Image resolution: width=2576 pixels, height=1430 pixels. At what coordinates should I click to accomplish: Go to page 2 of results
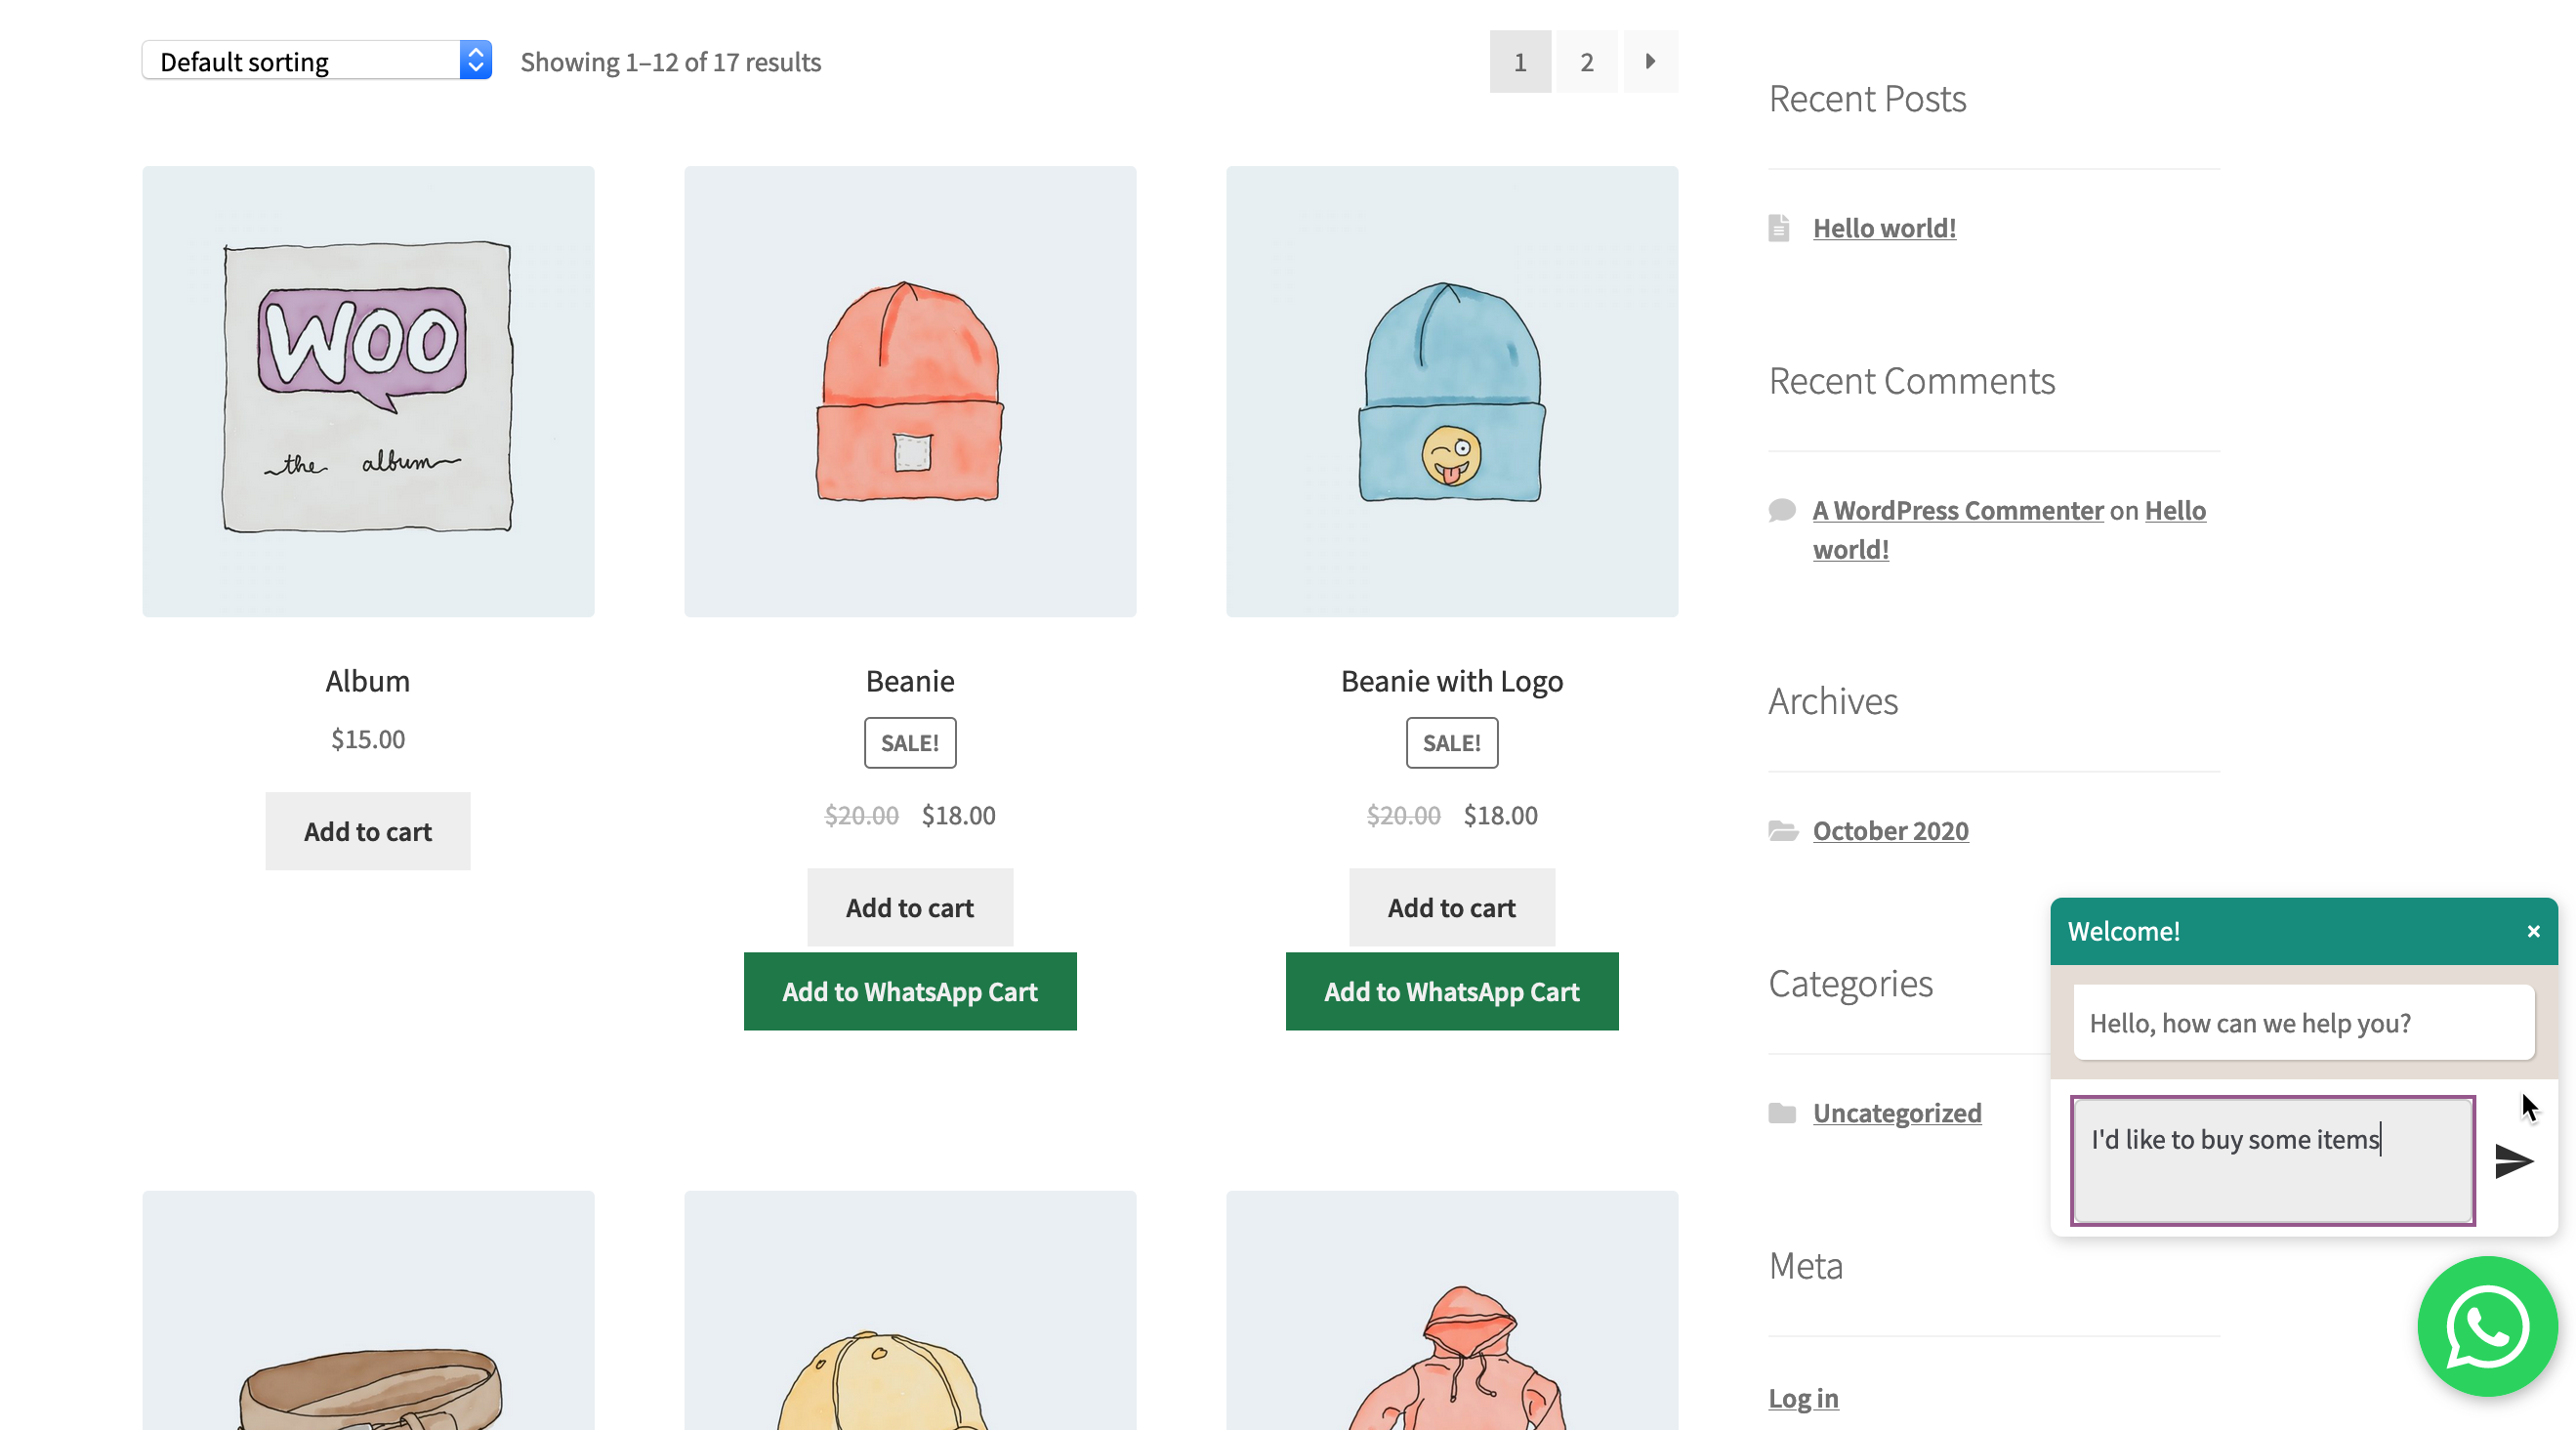pyautogui.click(x=1586, y=61)
